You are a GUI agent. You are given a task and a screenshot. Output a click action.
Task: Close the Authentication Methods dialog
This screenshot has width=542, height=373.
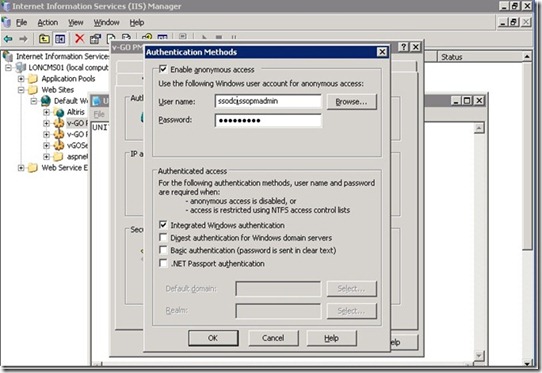click(382, 52)
